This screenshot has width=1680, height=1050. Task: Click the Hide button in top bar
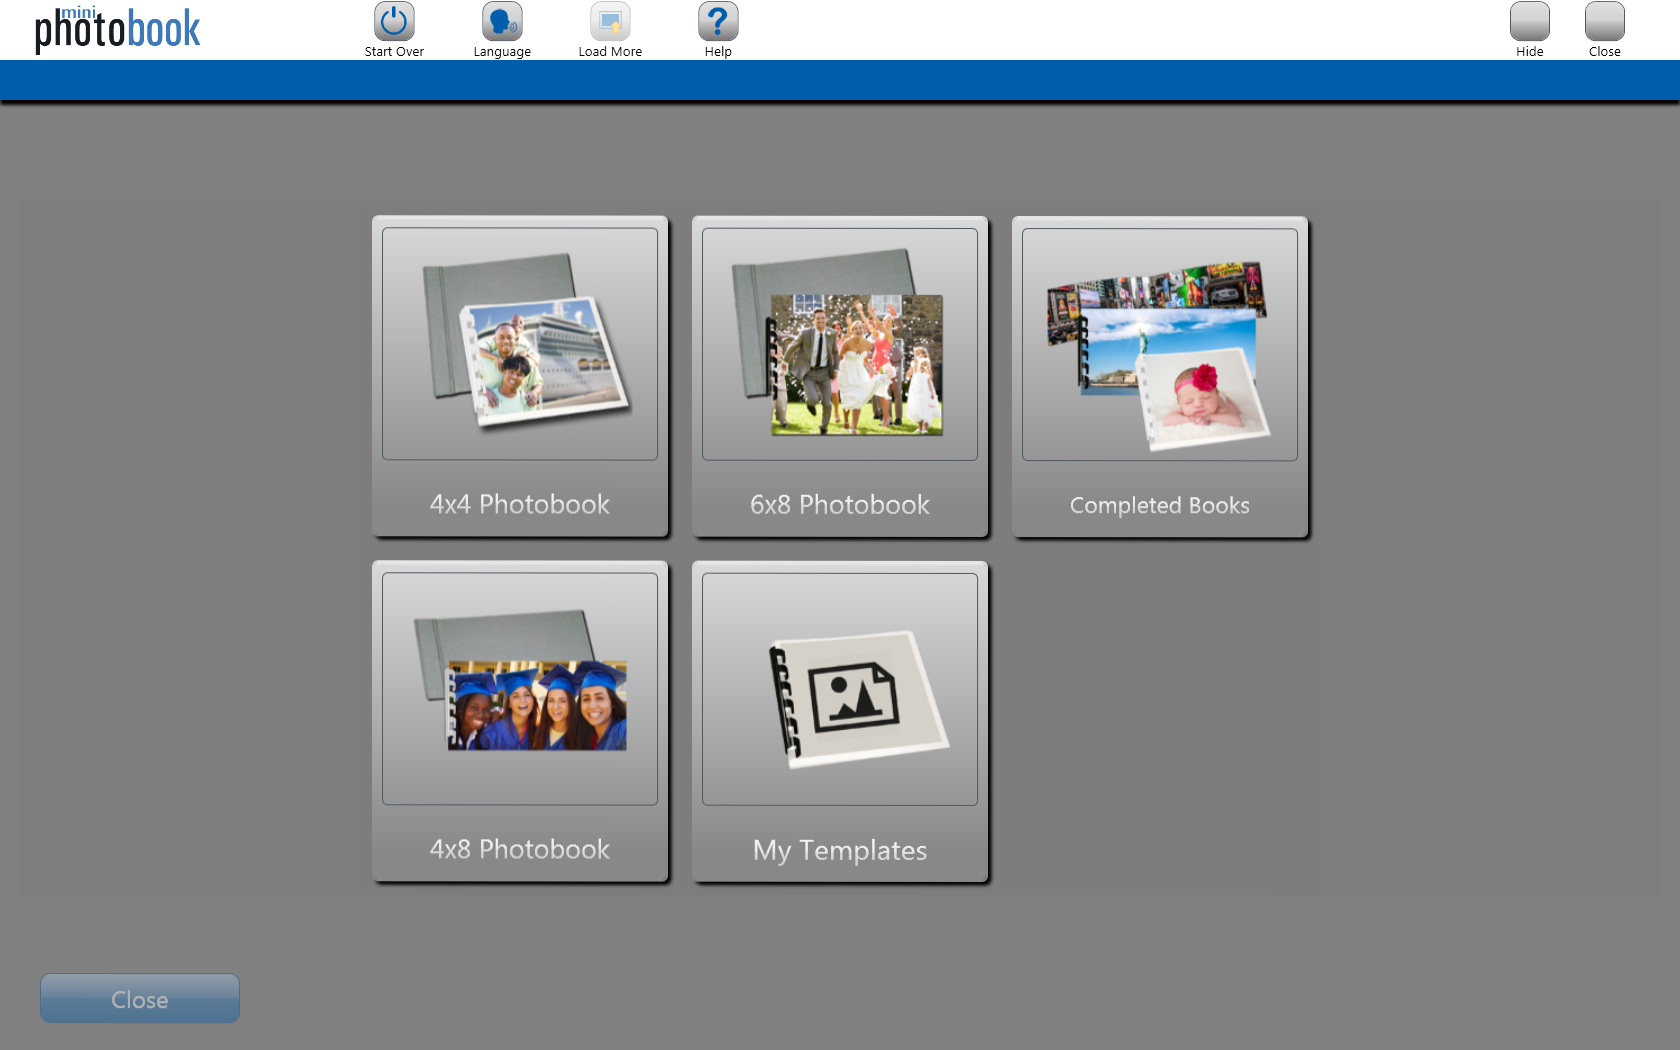tap(1529, 21)
